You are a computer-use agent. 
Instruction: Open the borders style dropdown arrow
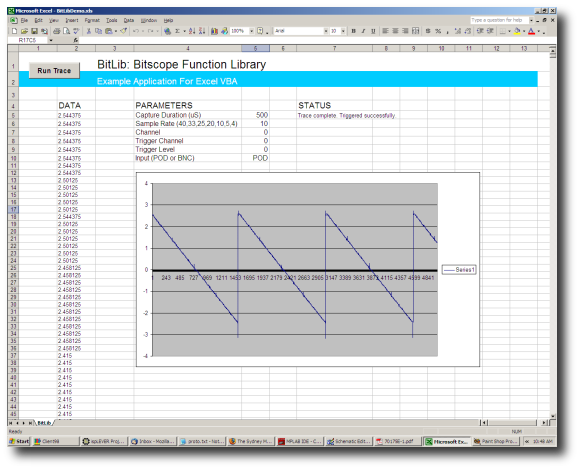(x=509, y=31)
